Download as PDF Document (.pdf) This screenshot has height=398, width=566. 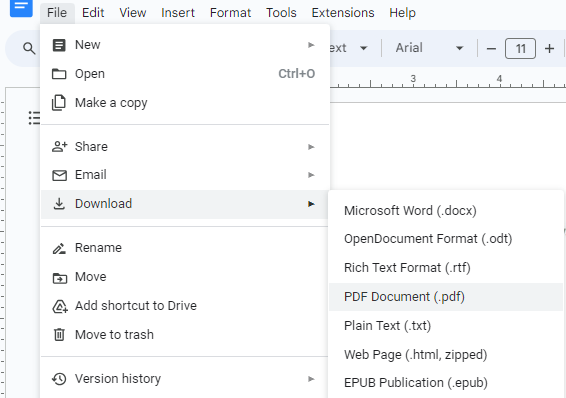(x=446, y=297)
